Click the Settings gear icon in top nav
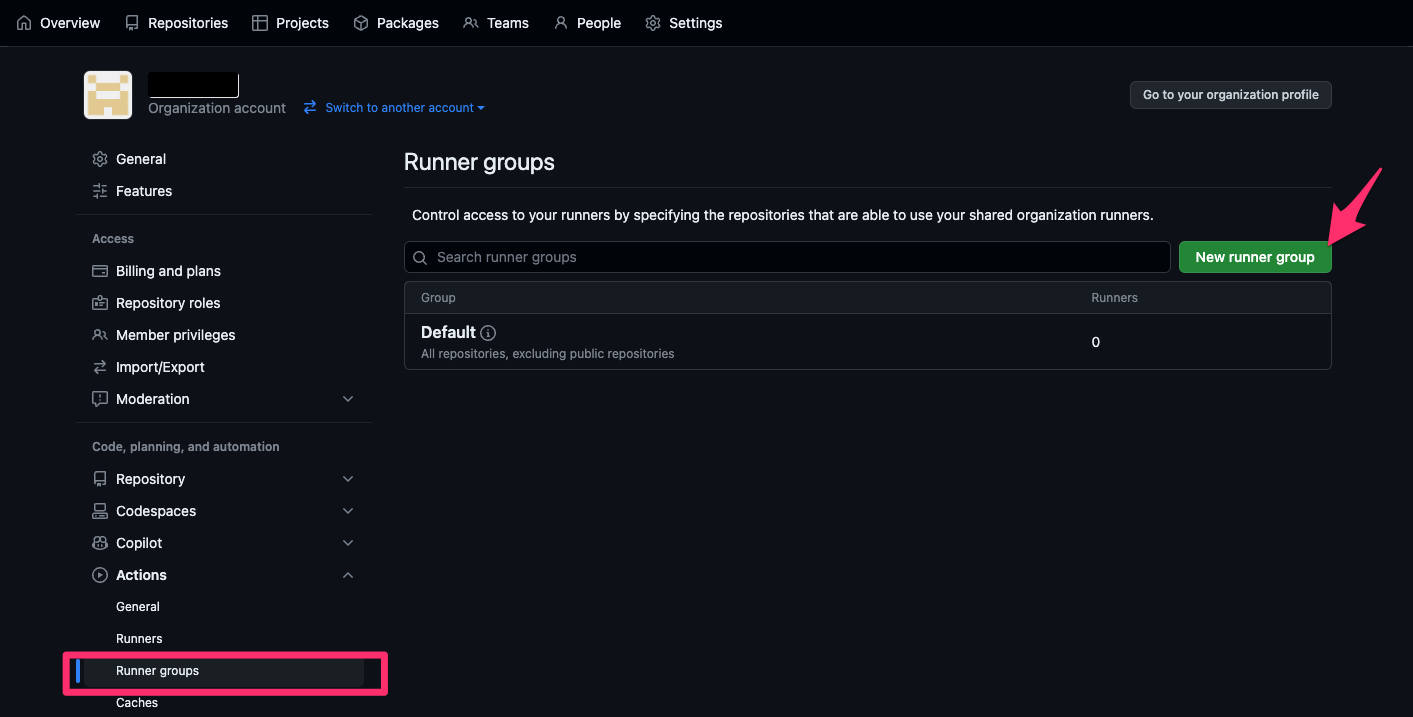Screen dimensions: 1413x717 (653, 23)
